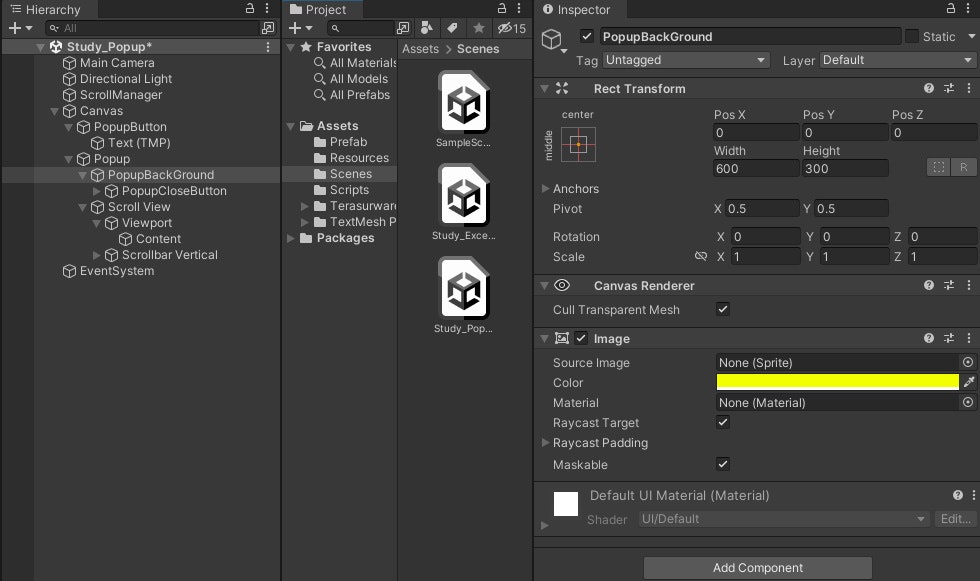Toggle constrained proportions scale link
Viewport: 980px width, 581px height.
701,256
